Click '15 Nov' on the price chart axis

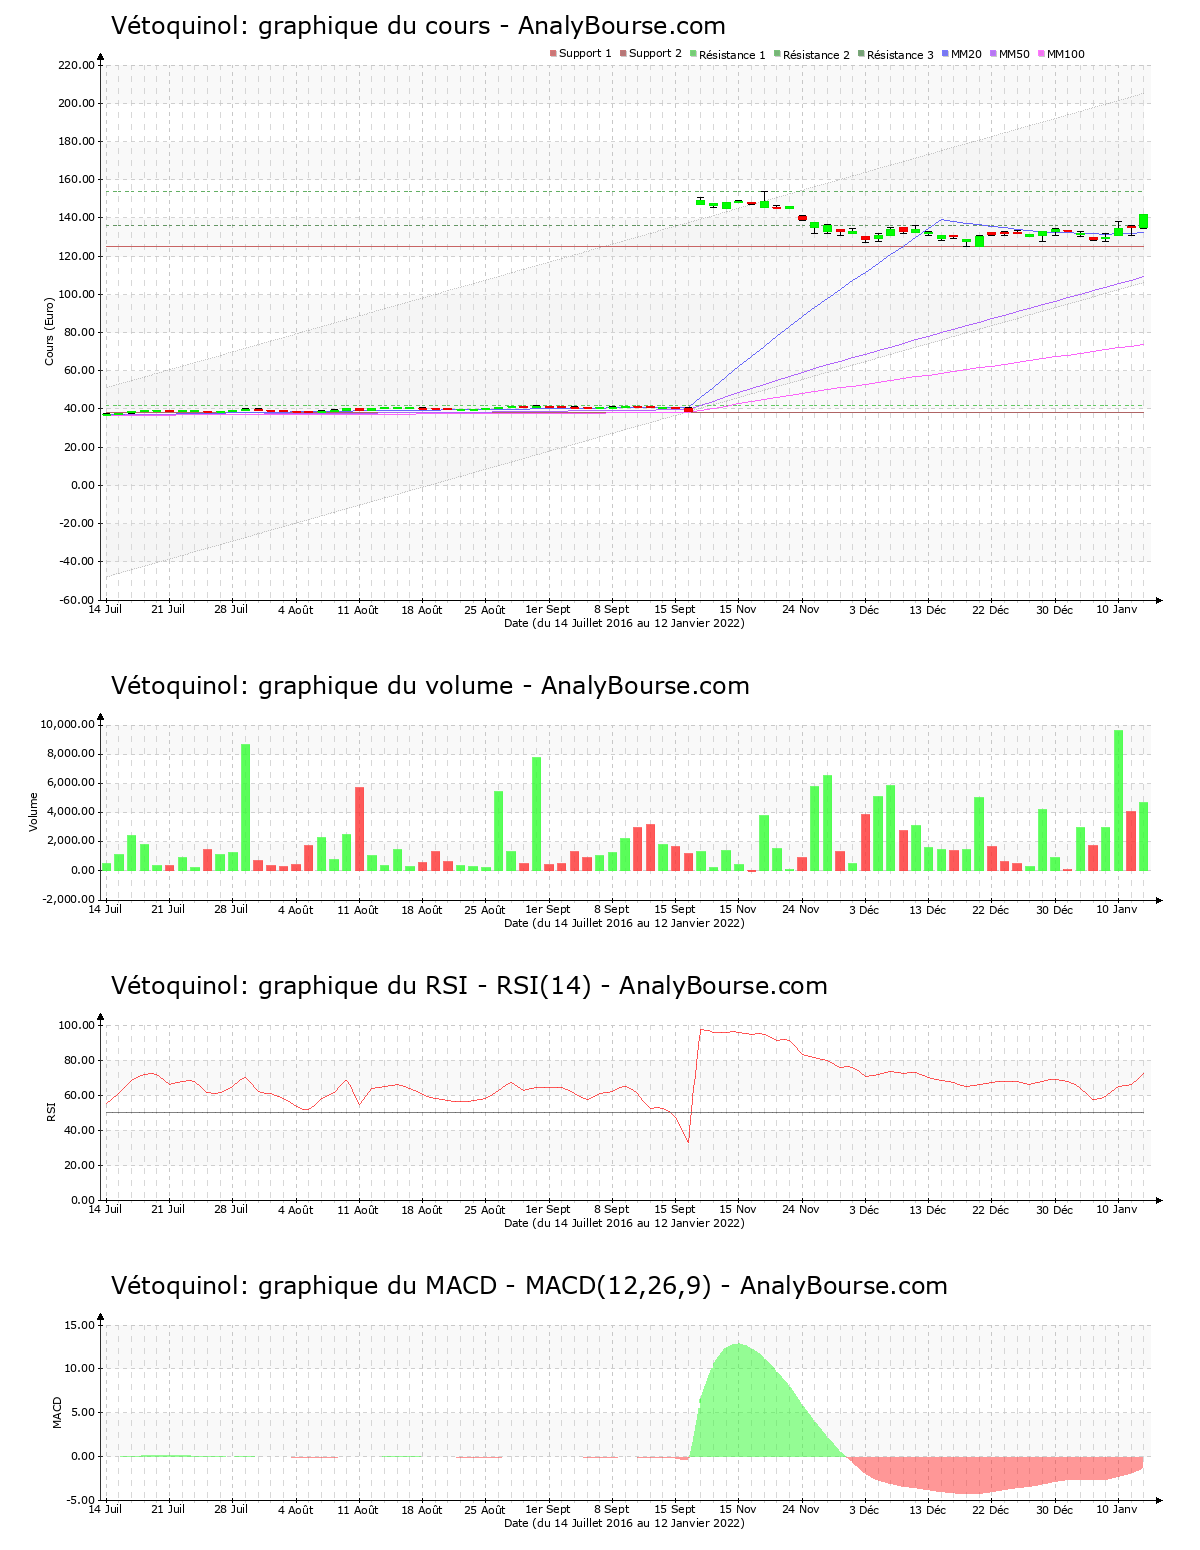click(x=738, y=610)
